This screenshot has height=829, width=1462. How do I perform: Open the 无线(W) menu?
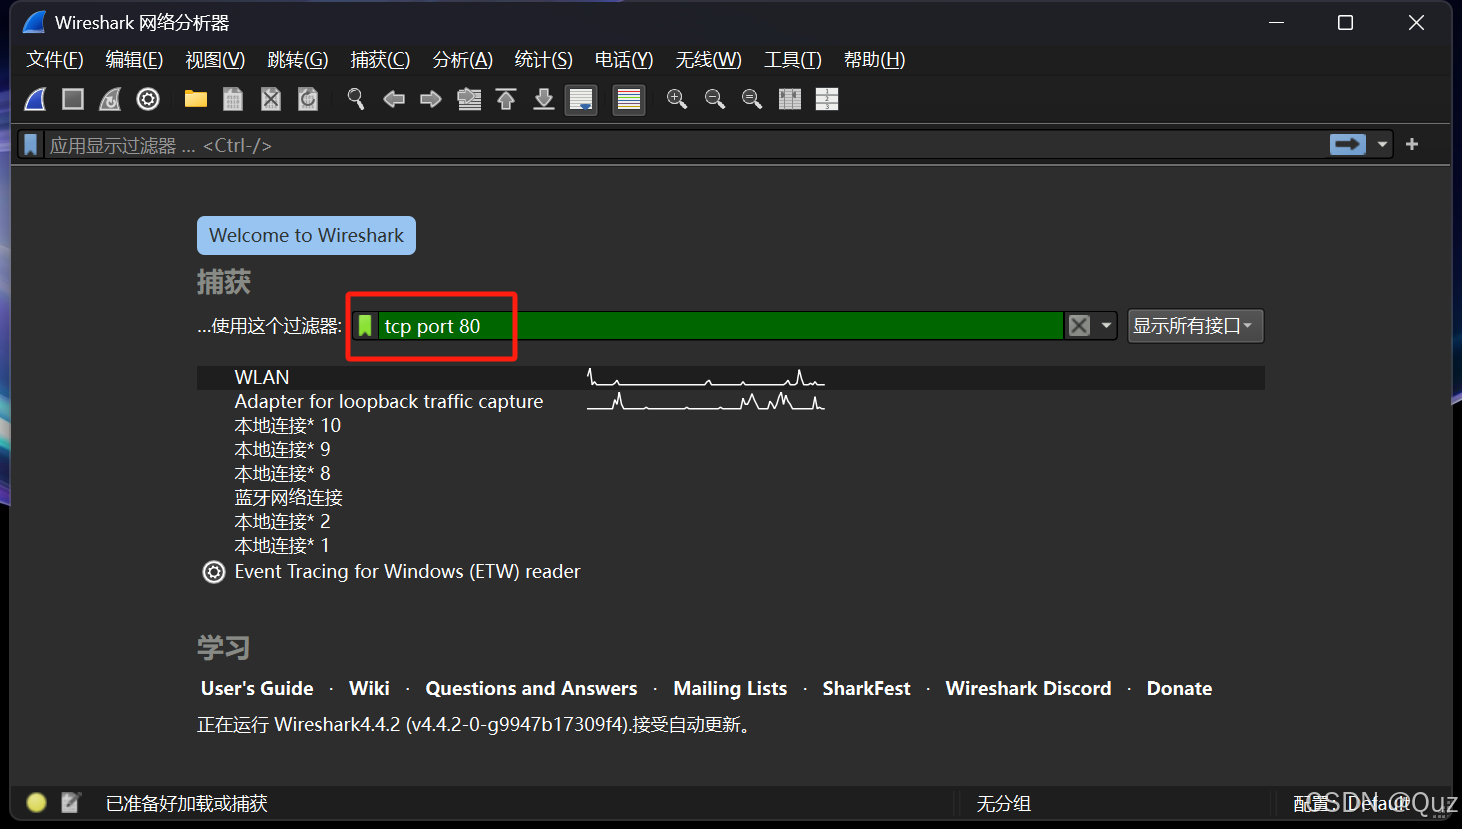[x=709, y=60]
